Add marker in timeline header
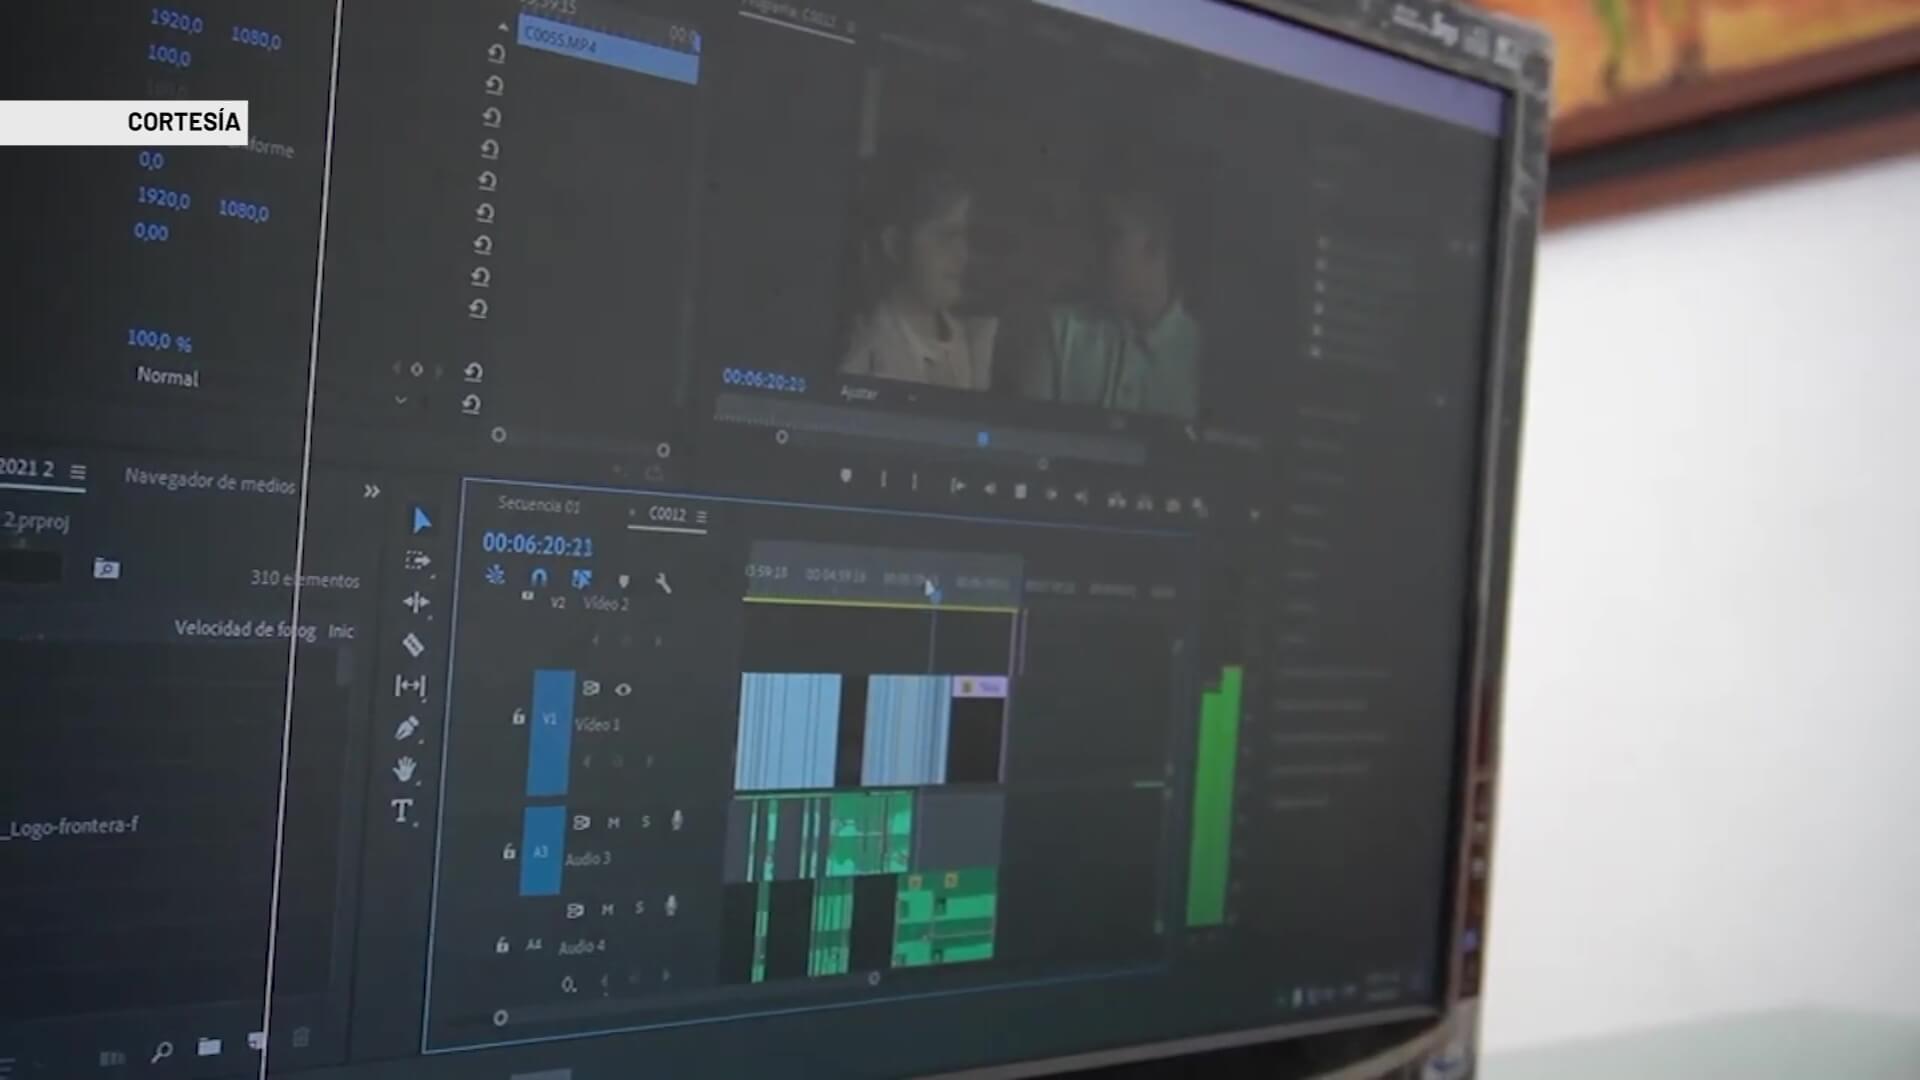This screenshot has height=1080, width=1920. [x=623, y=581]
